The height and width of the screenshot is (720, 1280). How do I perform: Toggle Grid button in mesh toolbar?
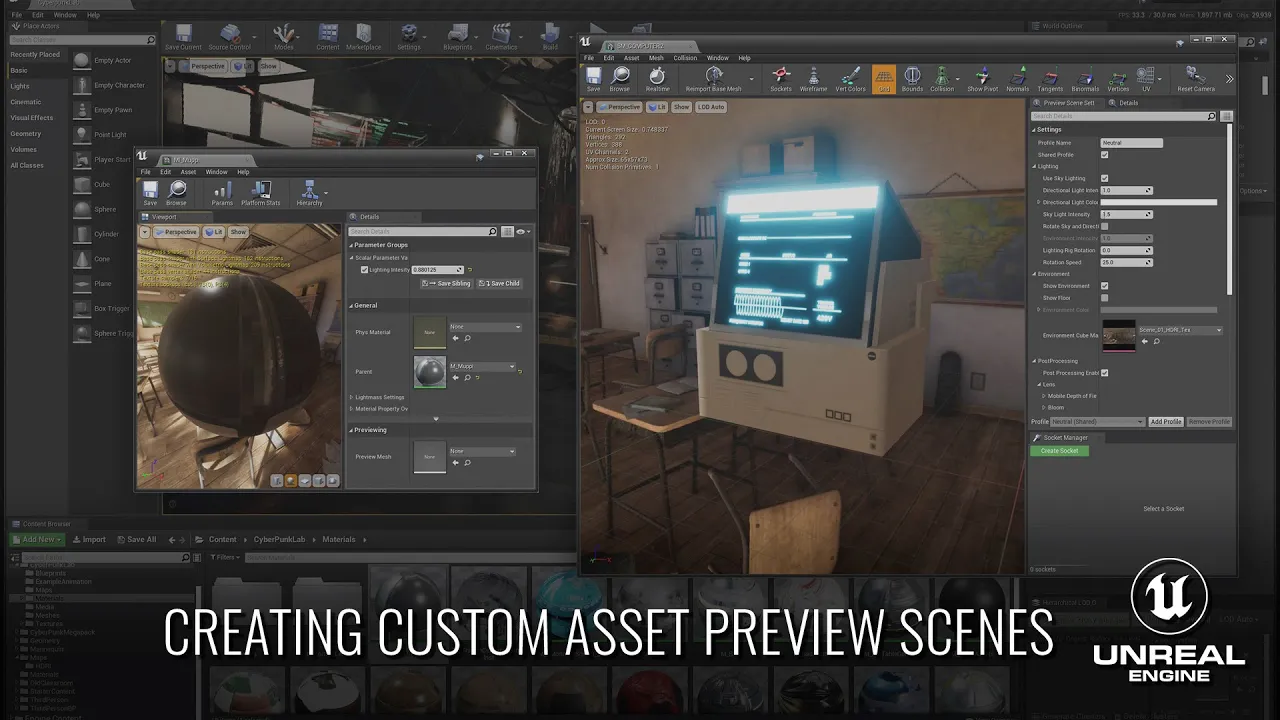884,78
